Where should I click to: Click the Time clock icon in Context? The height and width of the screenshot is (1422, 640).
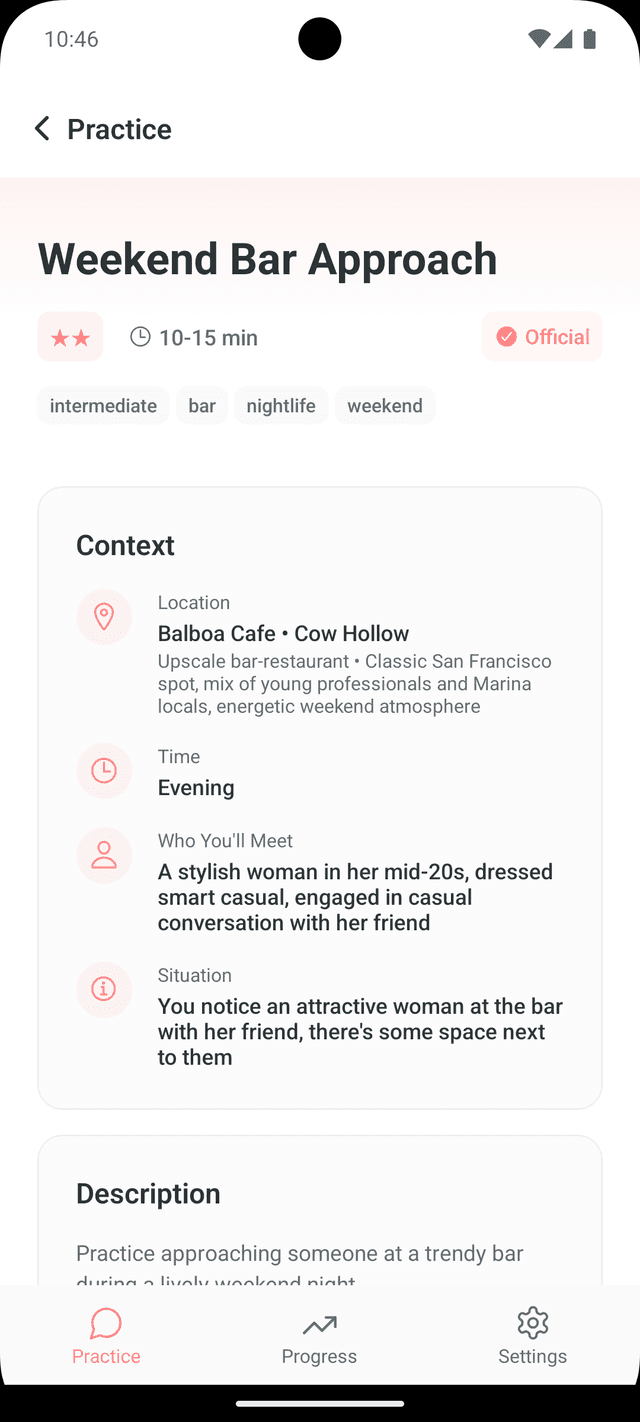(x=104, y=771)
